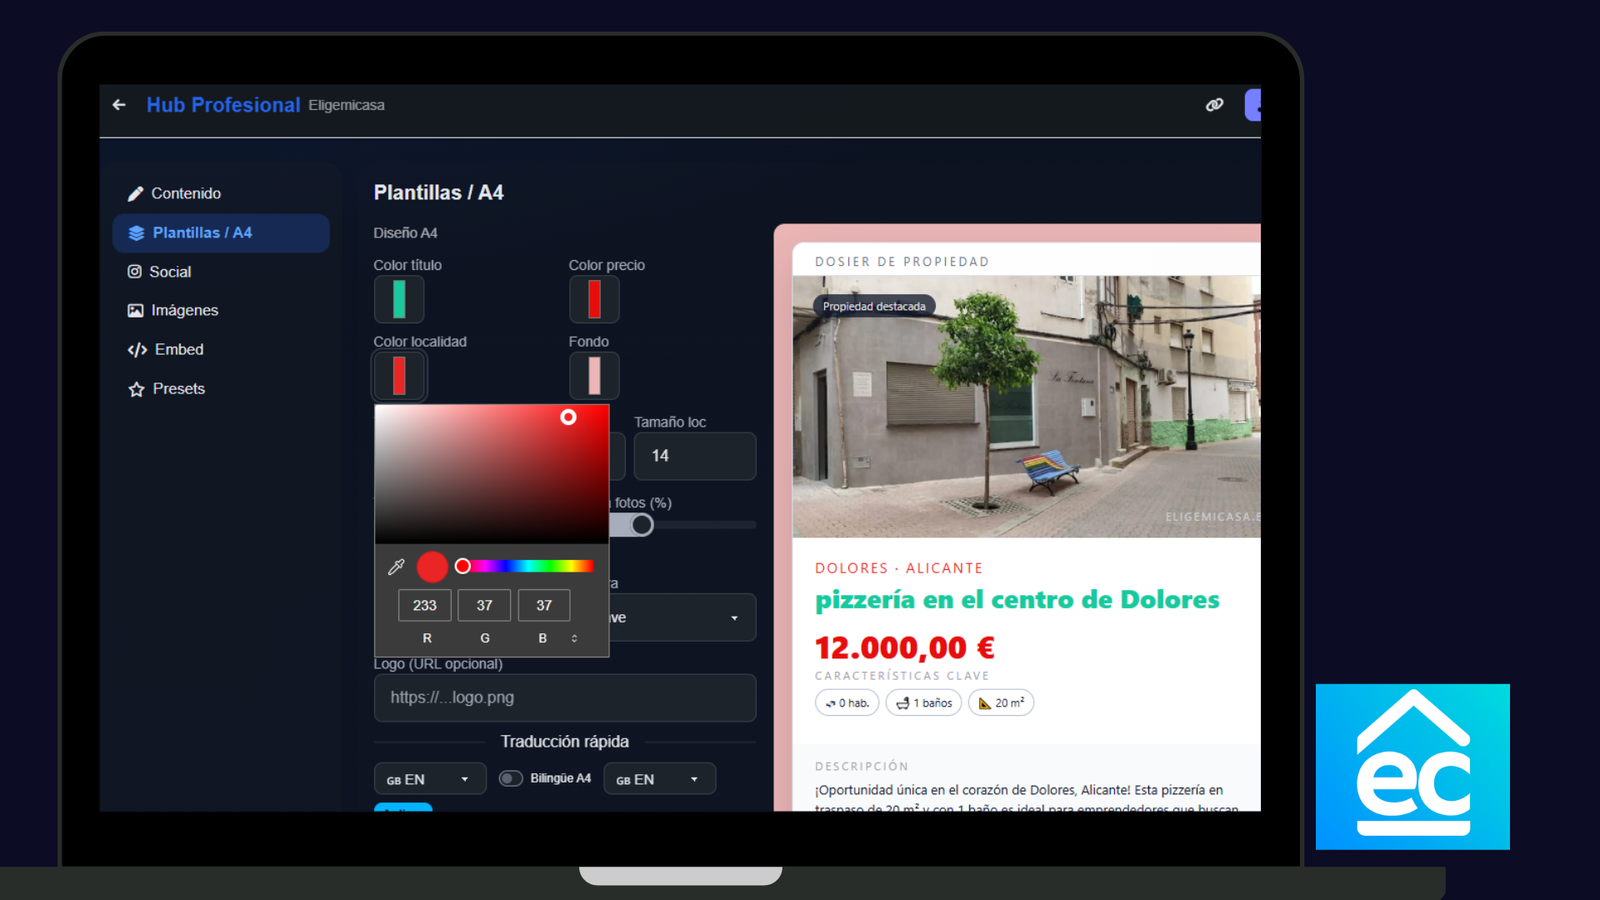Expand the dropdown above the logo field

pyautogui.click(x=734, y=618)
